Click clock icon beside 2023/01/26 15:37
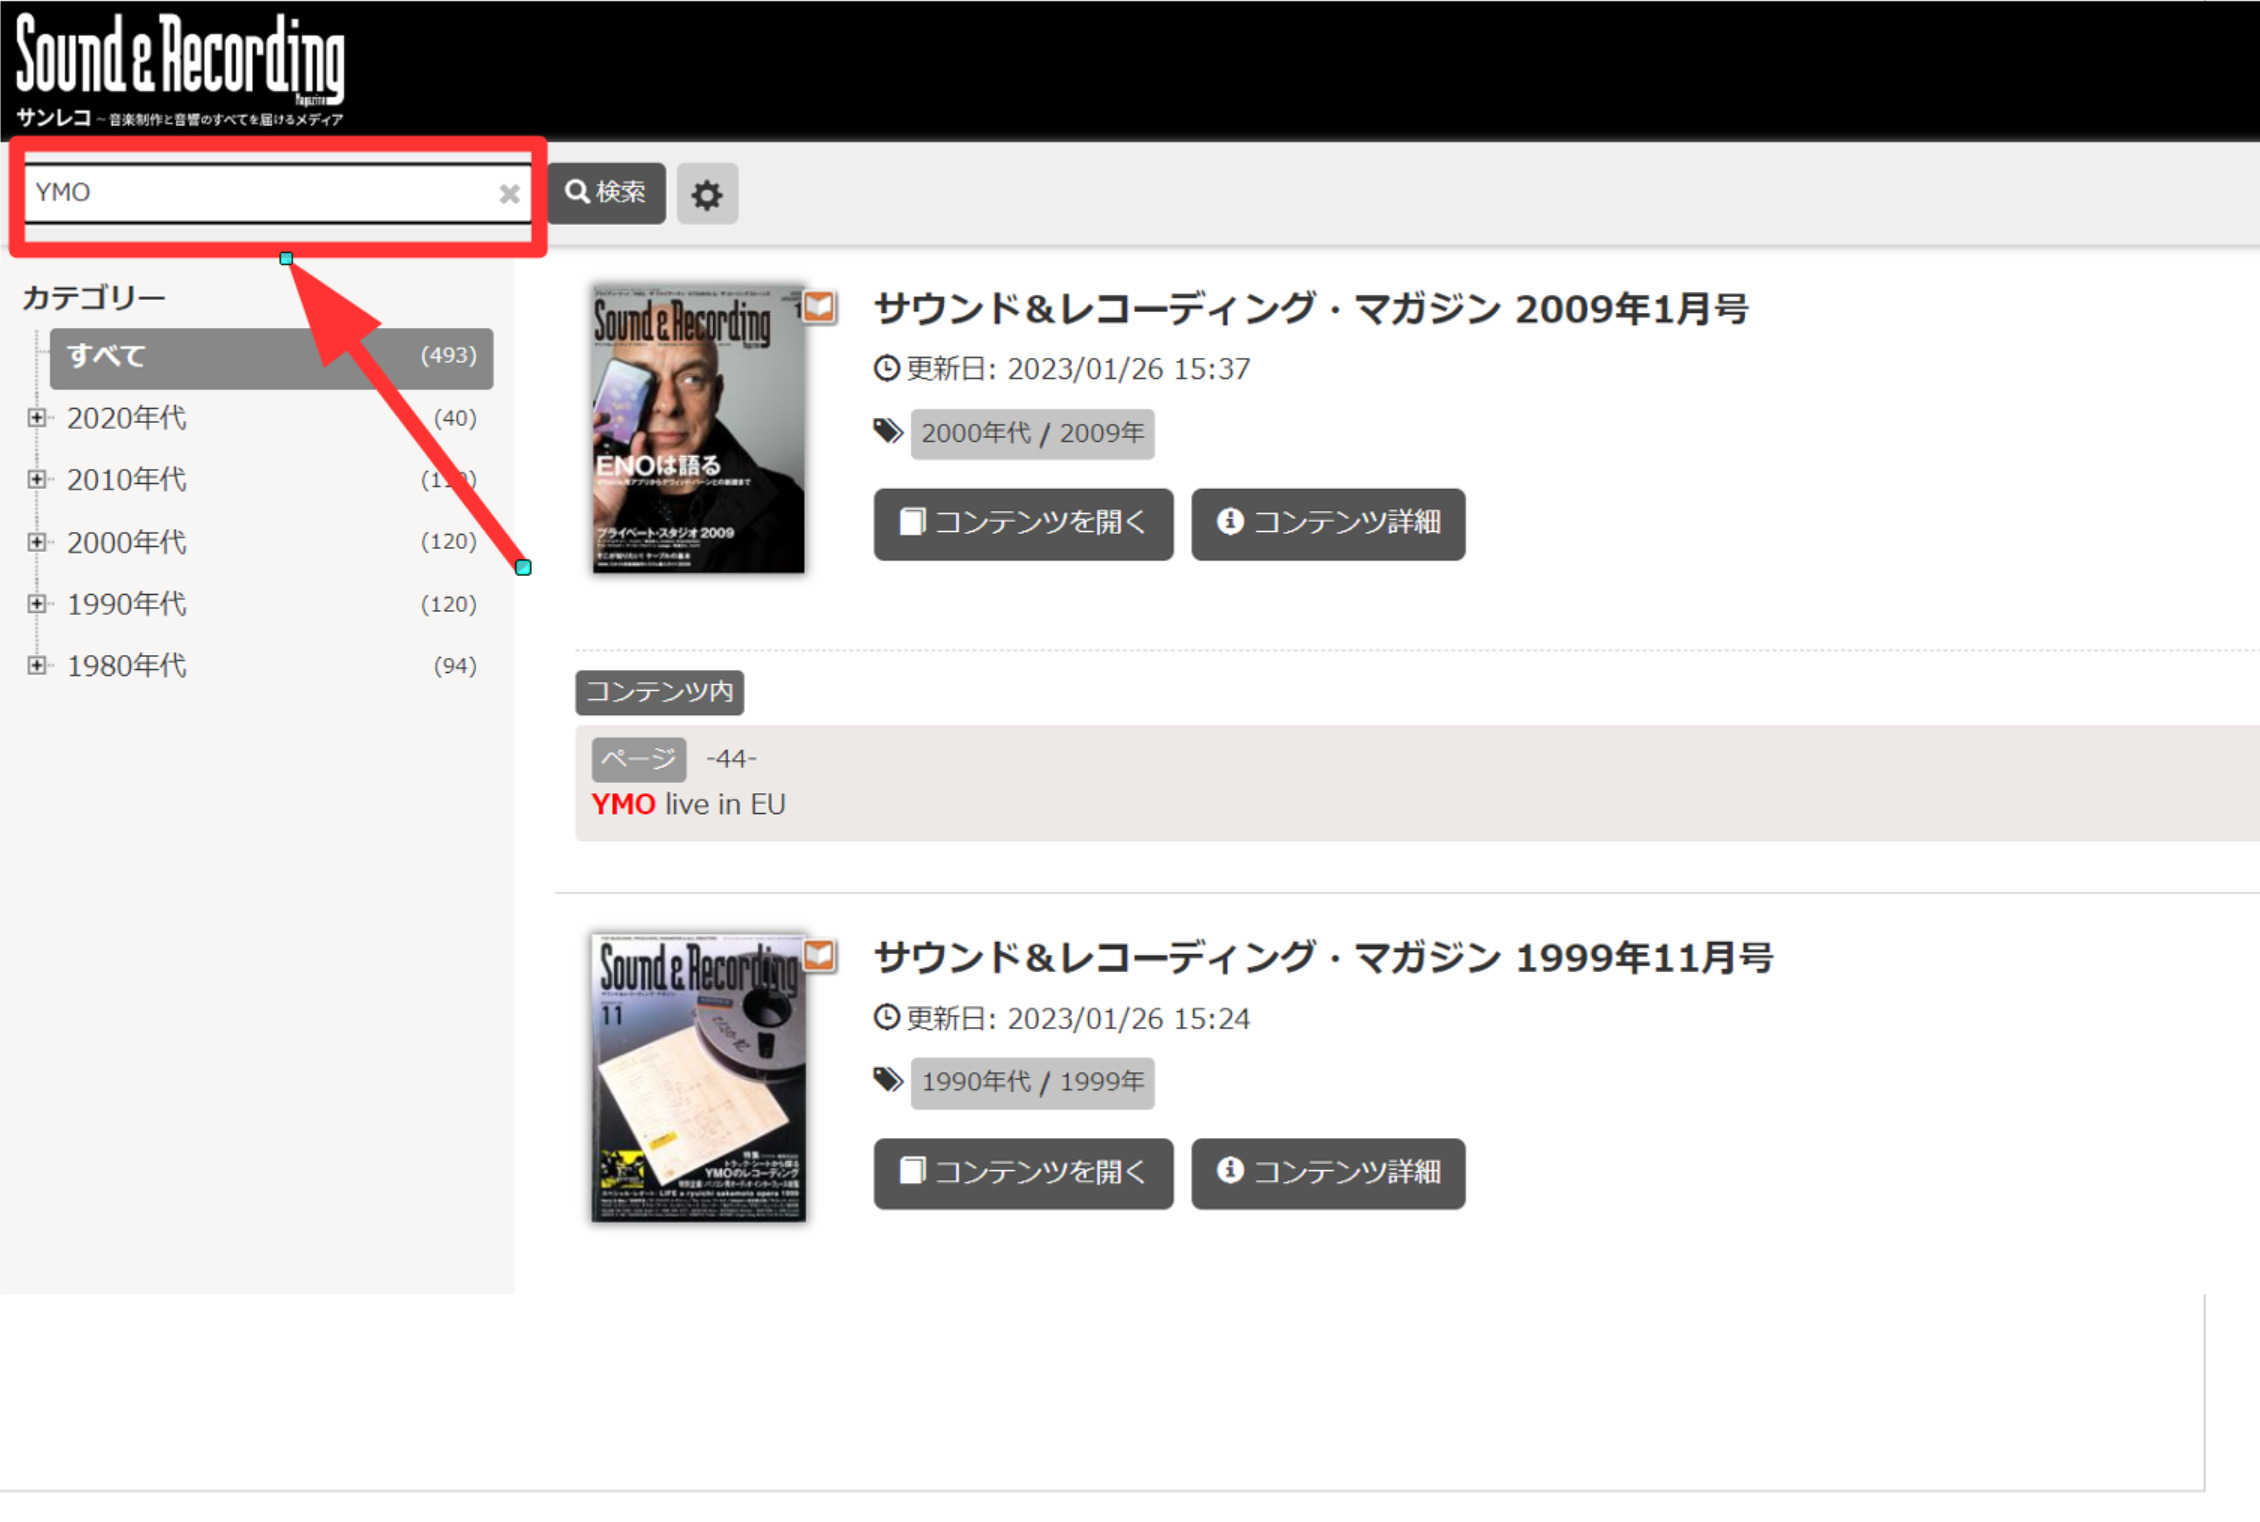The height and width of the screenshot is (1522, 2260). pos(886,369)
